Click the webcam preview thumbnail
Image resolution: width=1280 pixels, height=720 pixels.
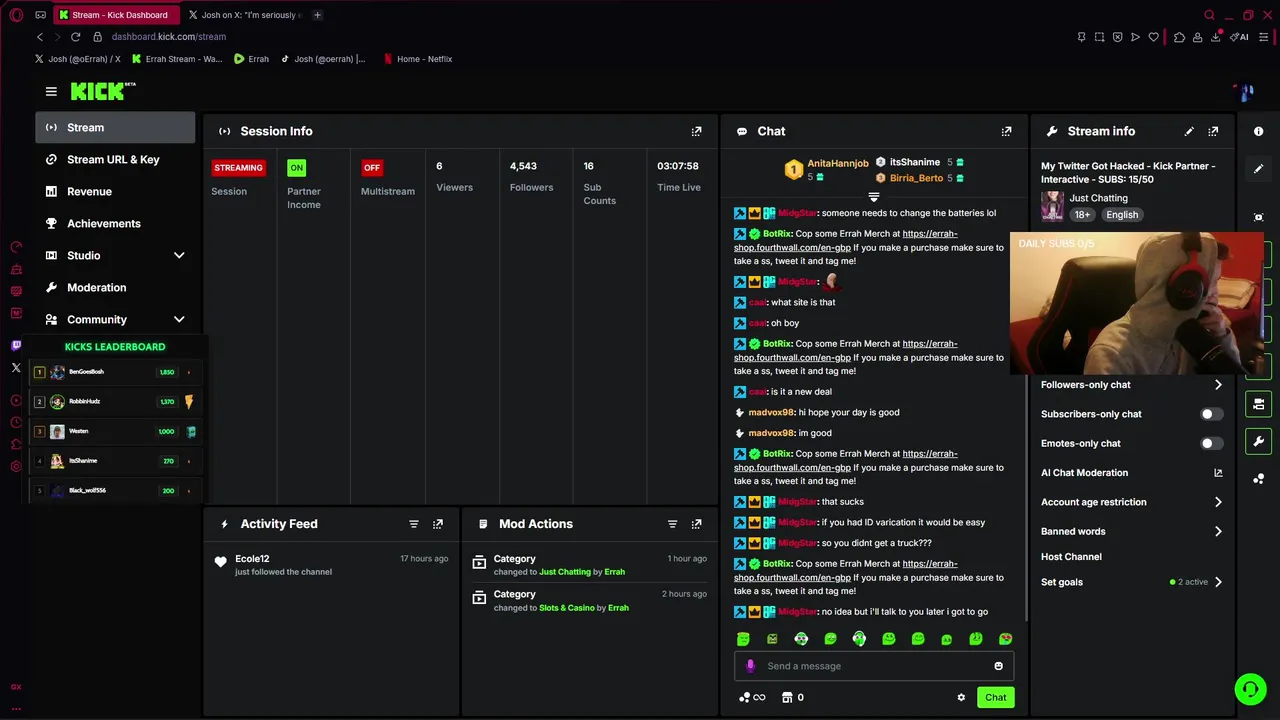click(1137, 304)
